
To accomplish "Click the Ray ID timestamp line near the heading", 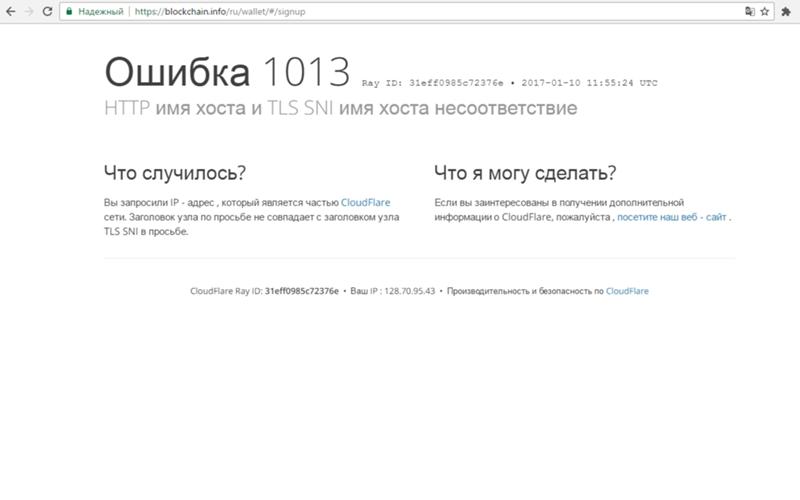I will click(x=509, y=83).
